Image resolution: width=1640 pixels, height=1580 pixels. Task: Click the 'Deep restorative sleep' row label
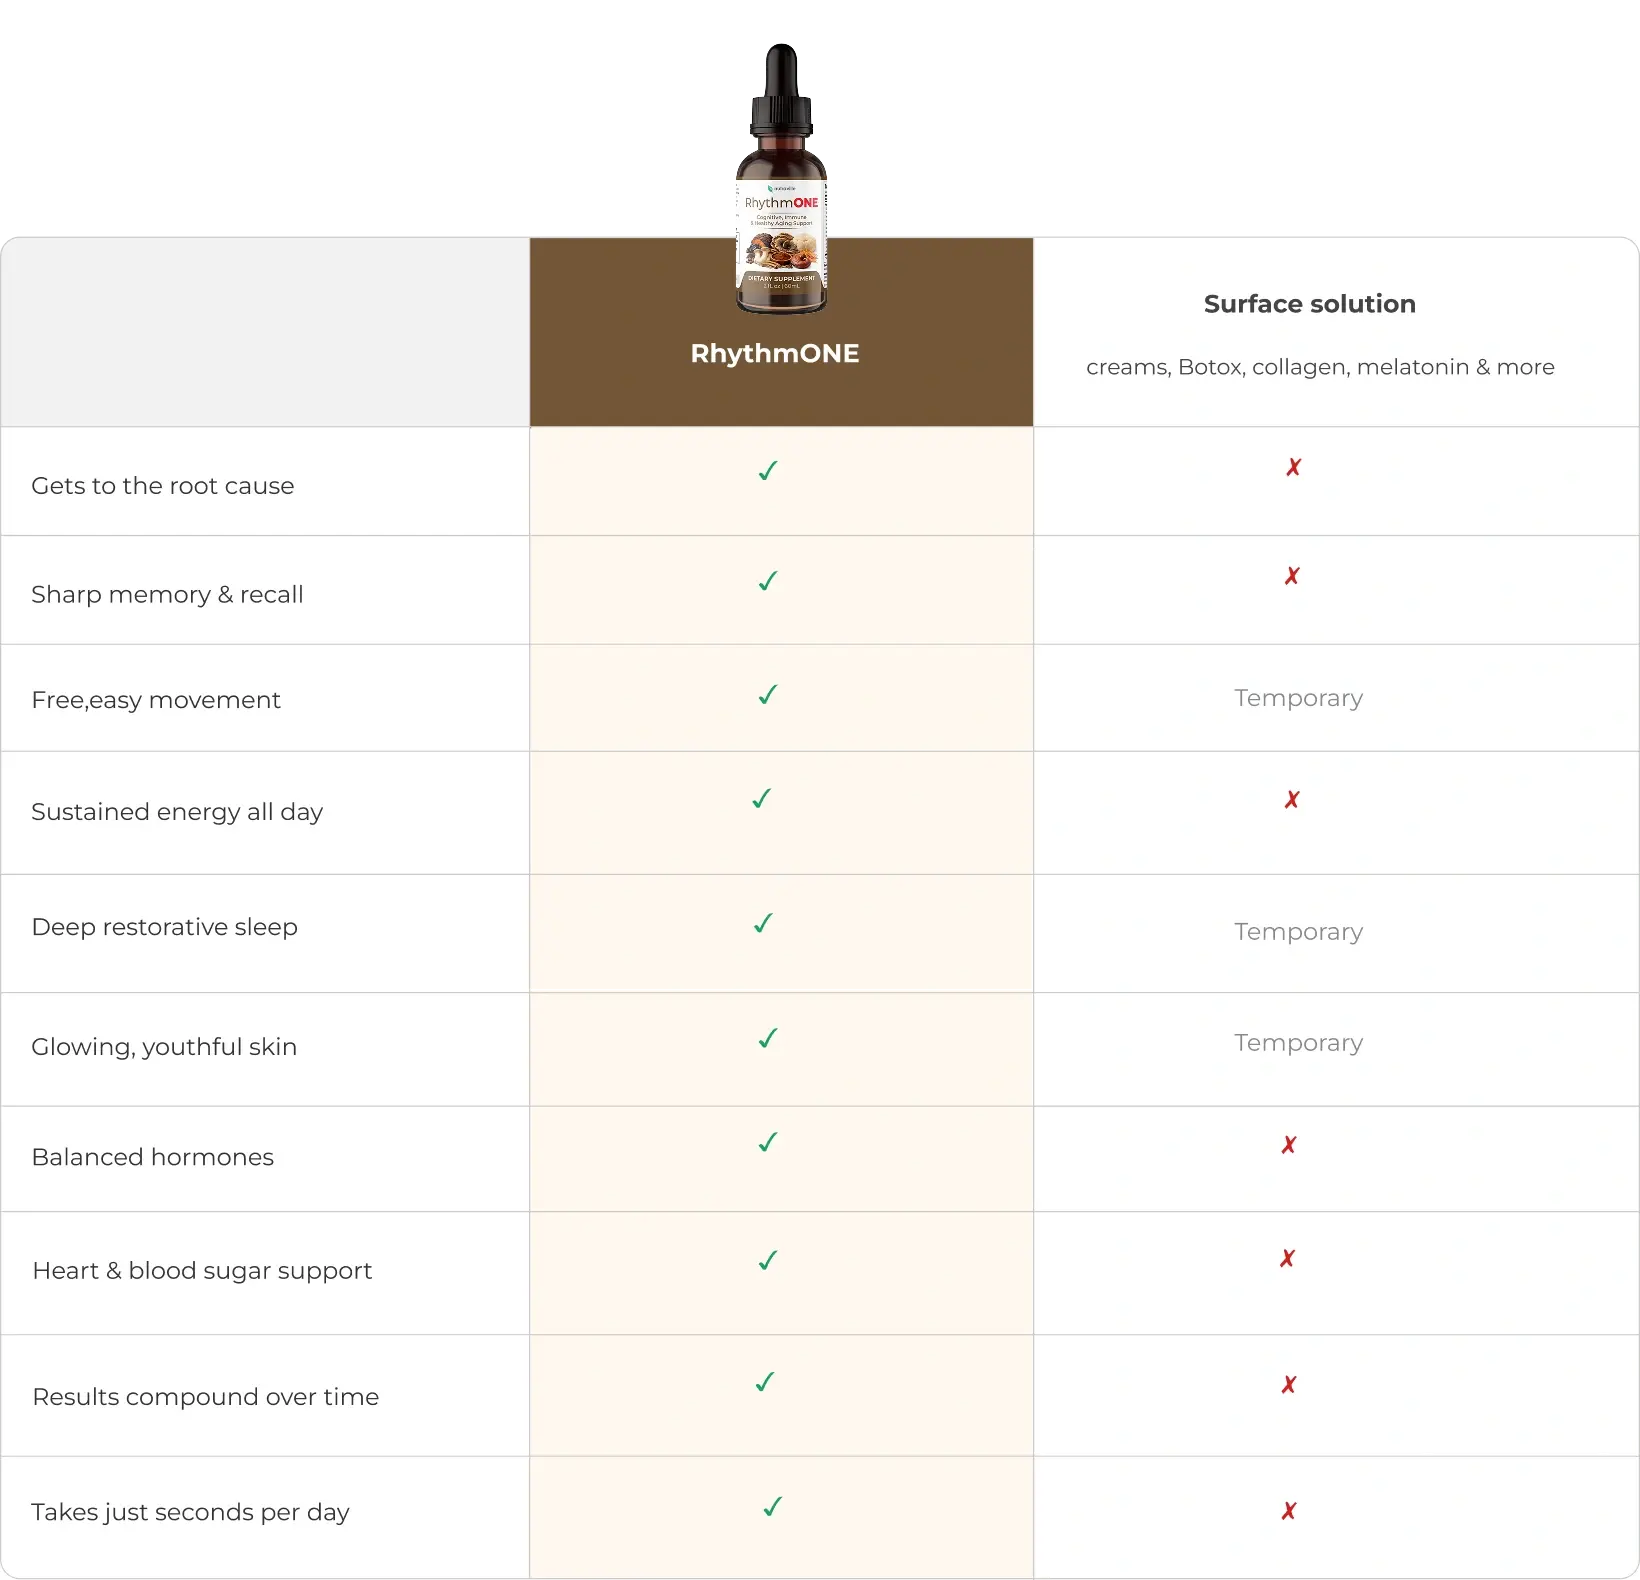tap(165, 927)
